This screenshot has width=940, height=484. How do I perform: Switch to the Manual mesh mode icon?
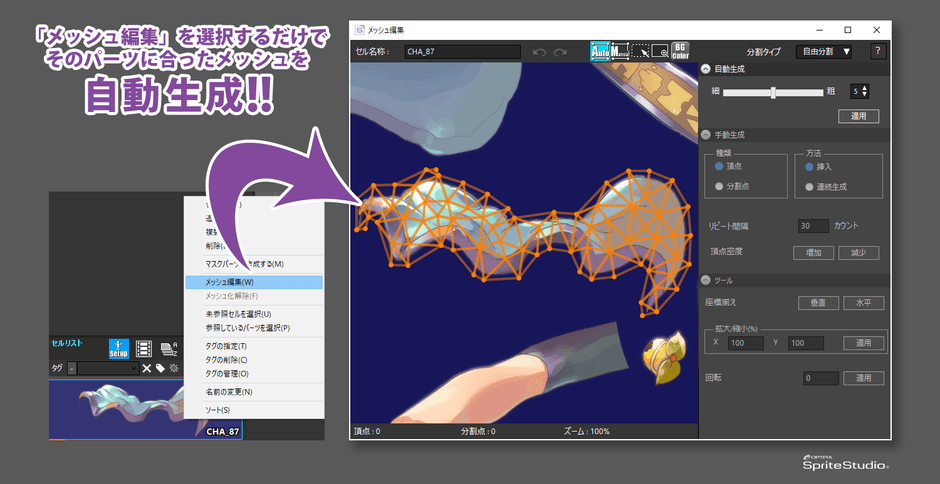point(620,51)
